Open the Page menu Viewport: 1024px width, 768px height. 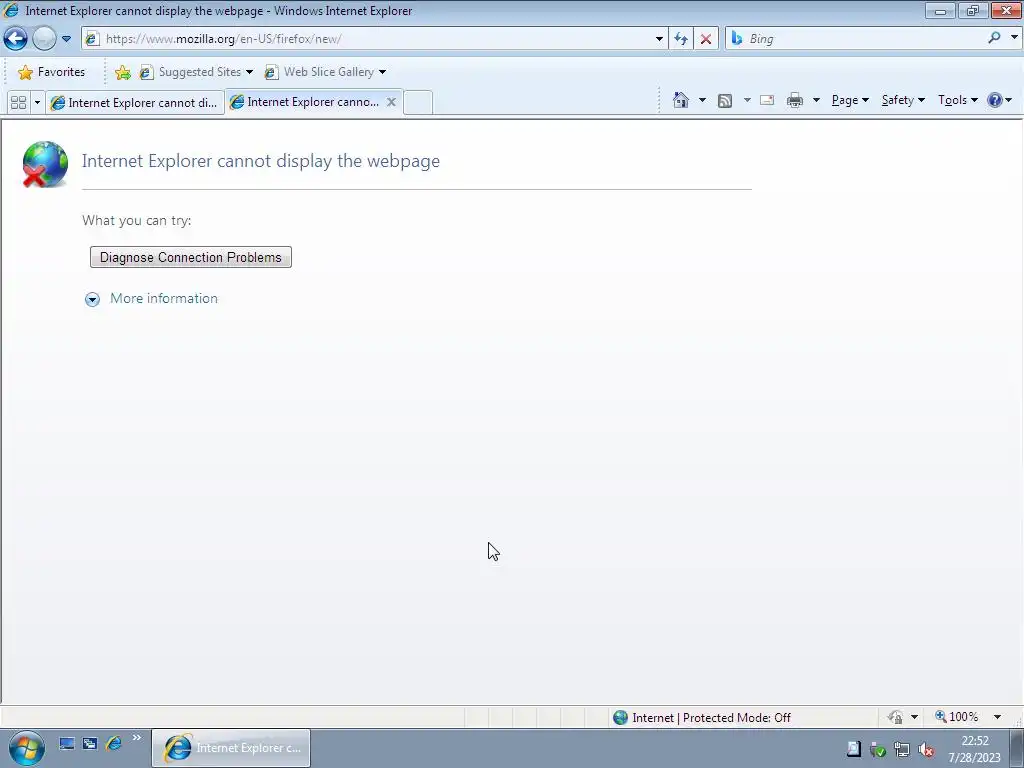[x=850, y=100]
